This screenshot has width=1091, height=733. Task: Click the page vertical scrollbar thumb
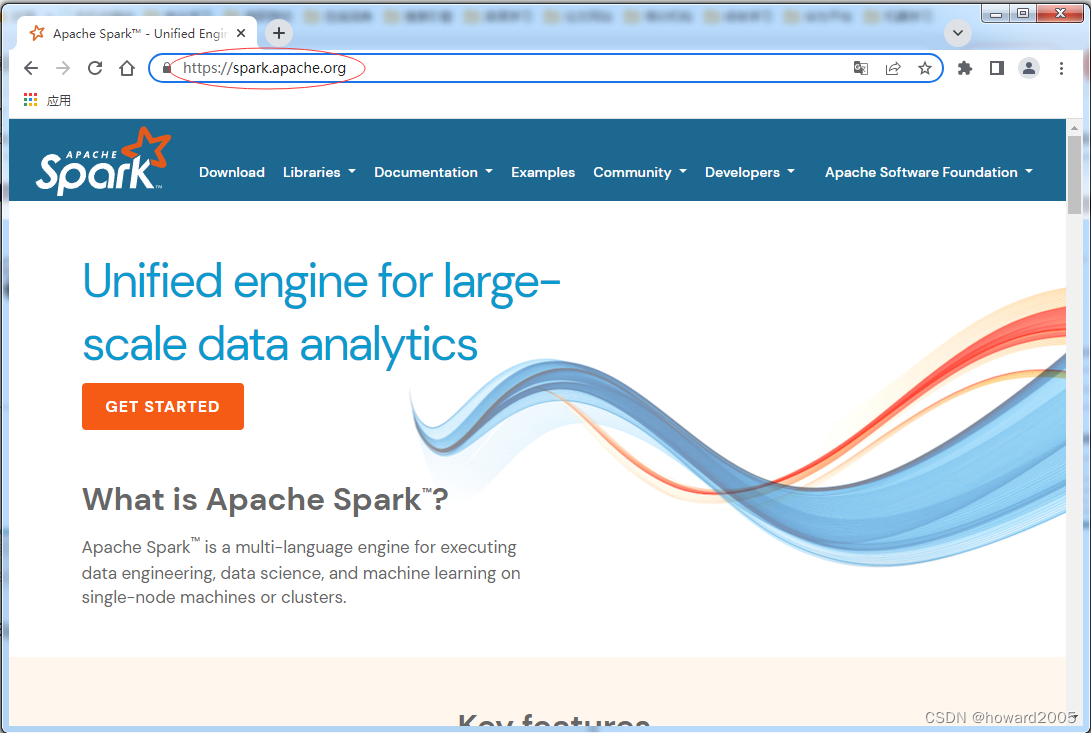click(x=1074, y=175)
